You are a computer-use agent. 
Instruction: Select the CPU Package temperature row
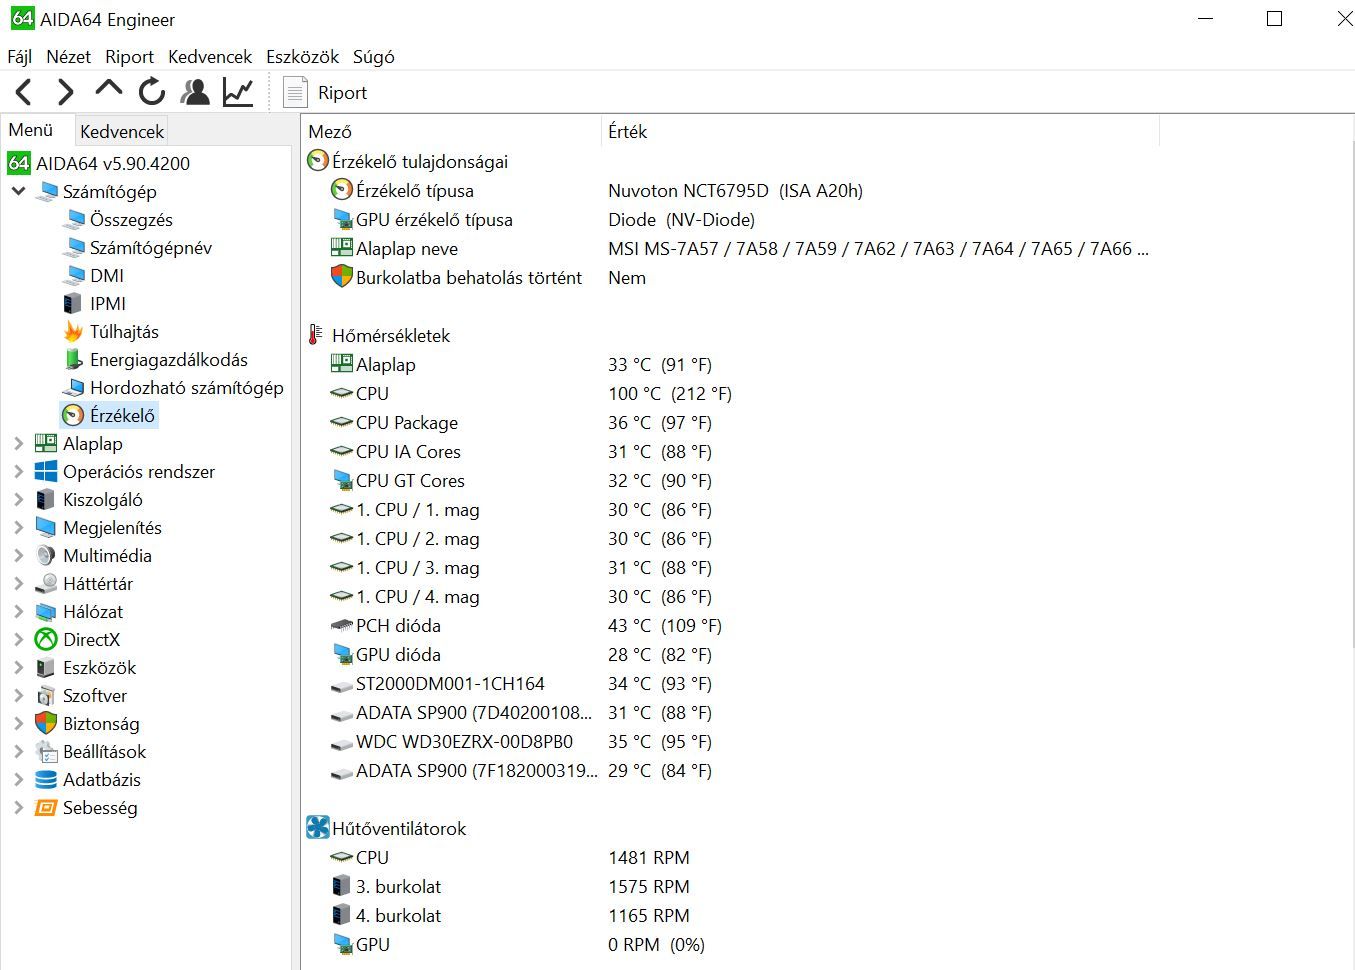[x=730, y=422]
